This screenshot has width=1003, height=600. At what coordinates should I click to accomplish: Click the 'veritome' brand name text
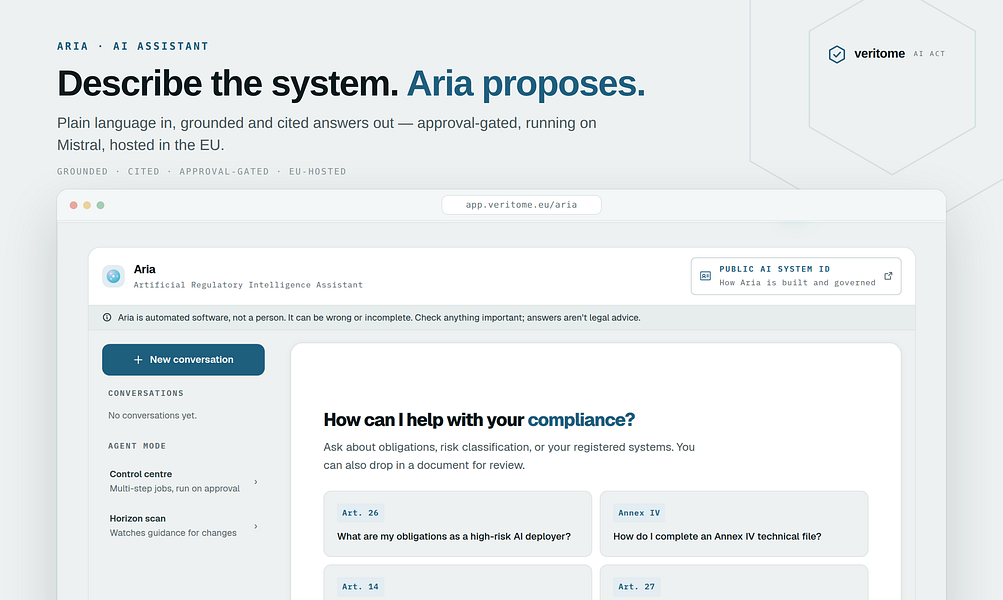[880, 54]
